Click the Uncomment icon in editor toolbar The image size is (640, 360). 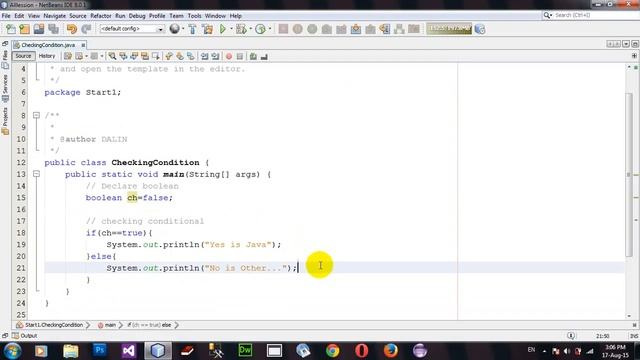264,56
